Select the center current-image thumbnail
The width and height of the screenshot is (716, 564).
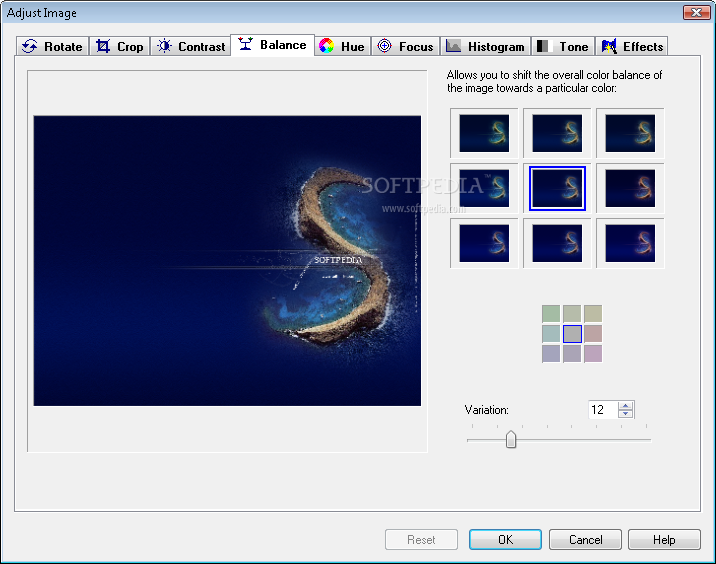[x=557, y=188]
